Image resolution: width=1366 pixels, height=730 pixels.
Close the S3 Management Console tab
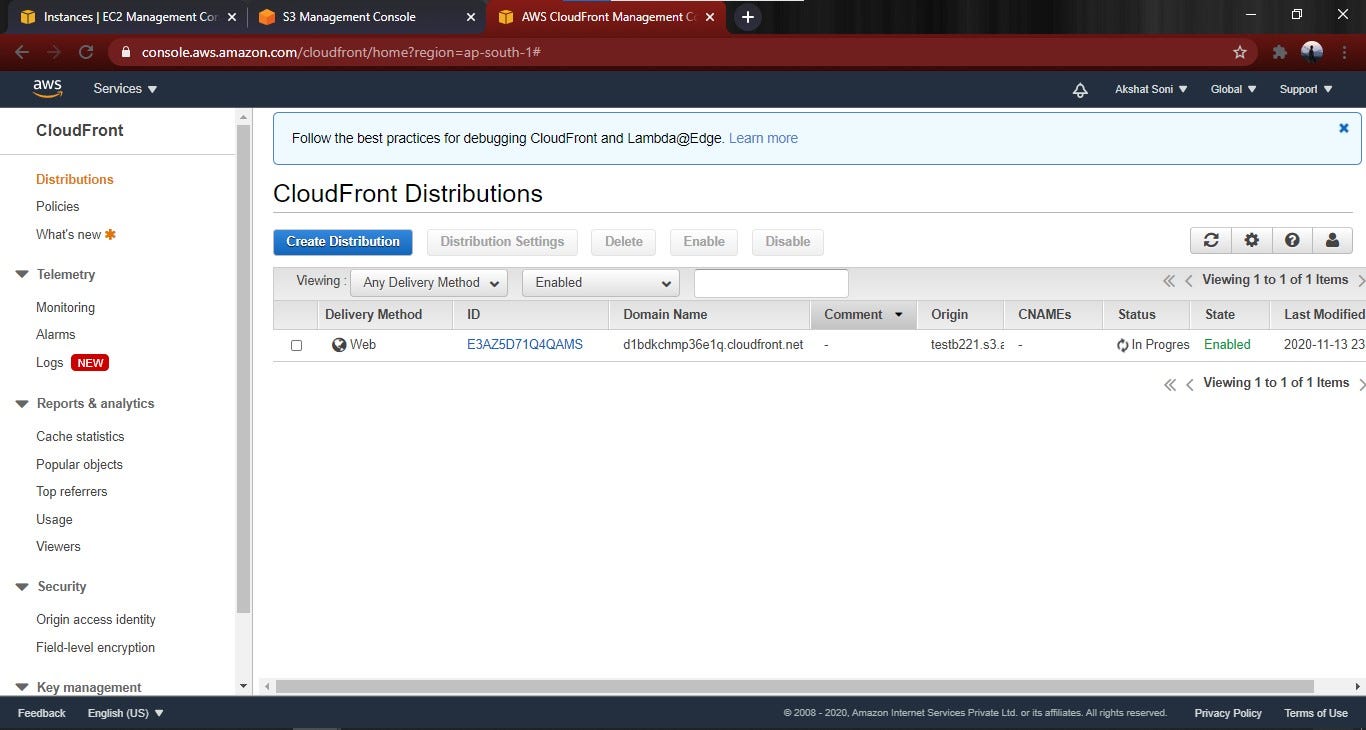471,17
